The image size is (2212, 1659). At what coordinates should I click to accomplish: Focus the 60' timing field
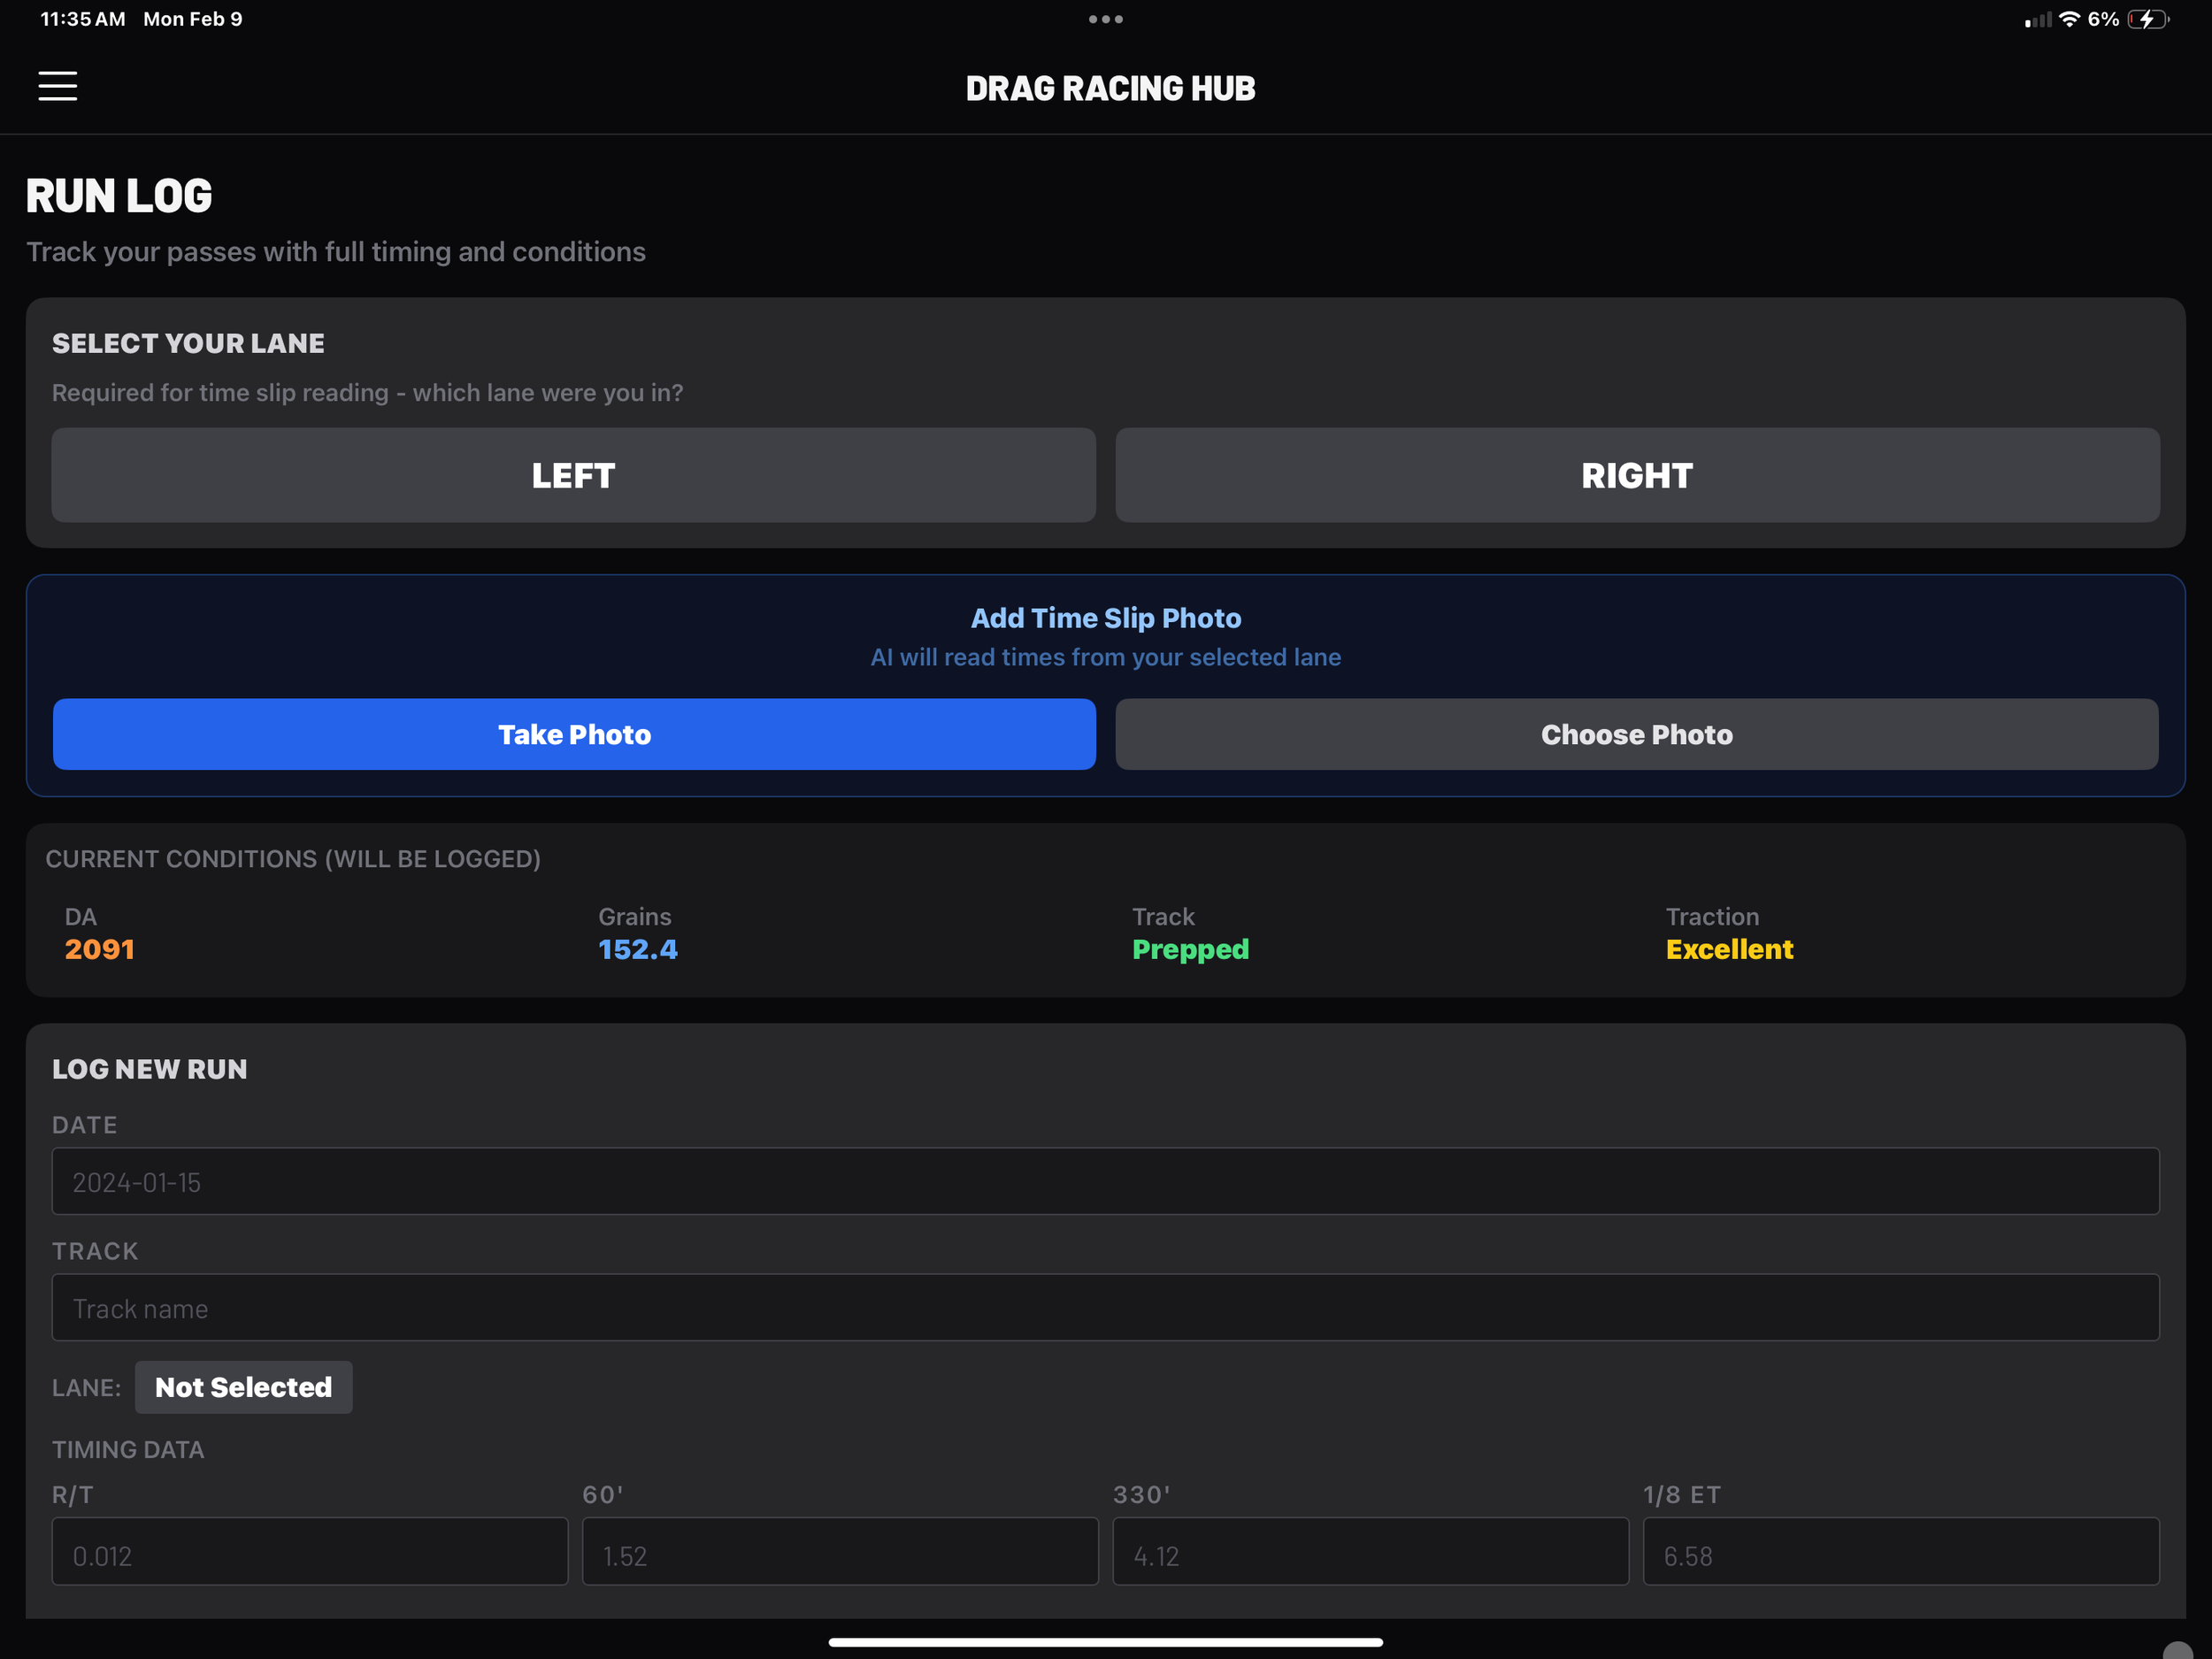pos(840,1552)
